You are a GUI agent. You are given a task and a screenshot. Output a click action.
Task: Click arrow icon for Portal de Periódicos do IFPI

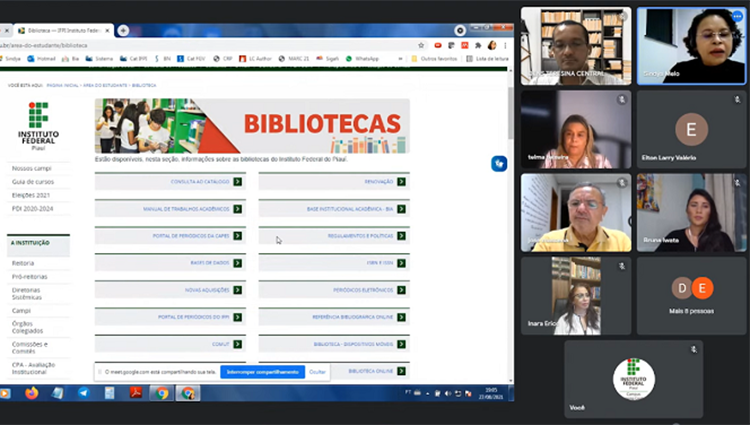coord(238,317)
